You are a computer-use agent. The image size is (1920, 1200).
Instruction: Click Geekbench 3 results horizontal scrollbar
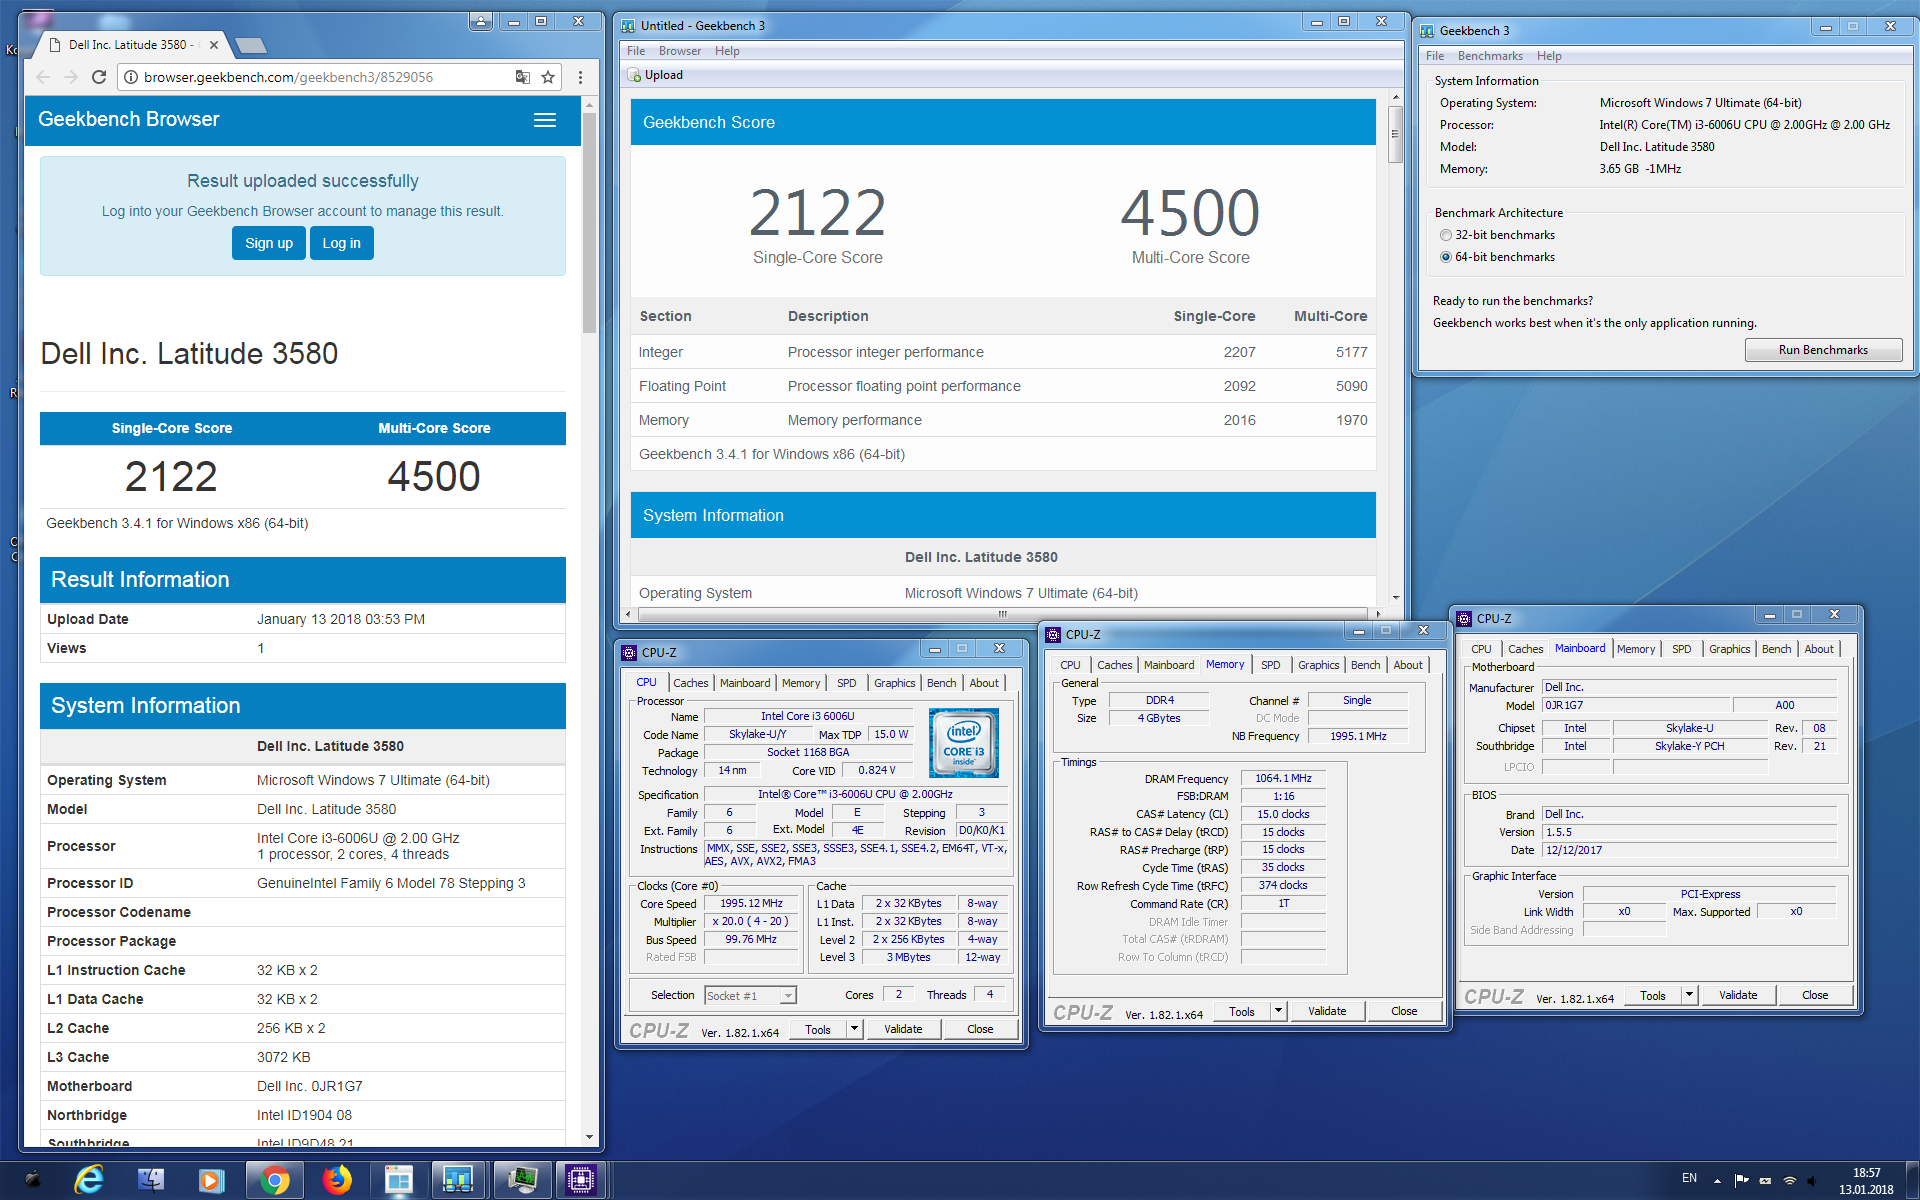click(1002, 614)
